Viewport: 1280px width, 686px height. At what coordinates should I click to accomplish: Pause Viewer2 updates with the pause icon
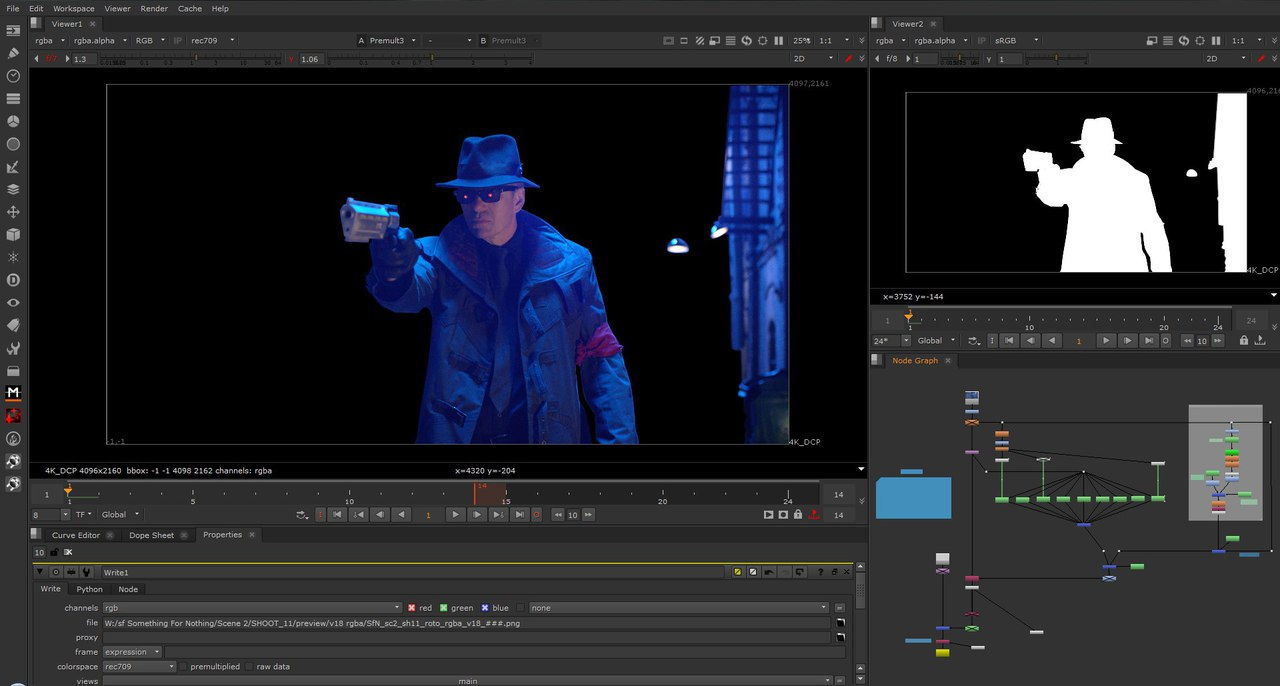(1216, 41)
